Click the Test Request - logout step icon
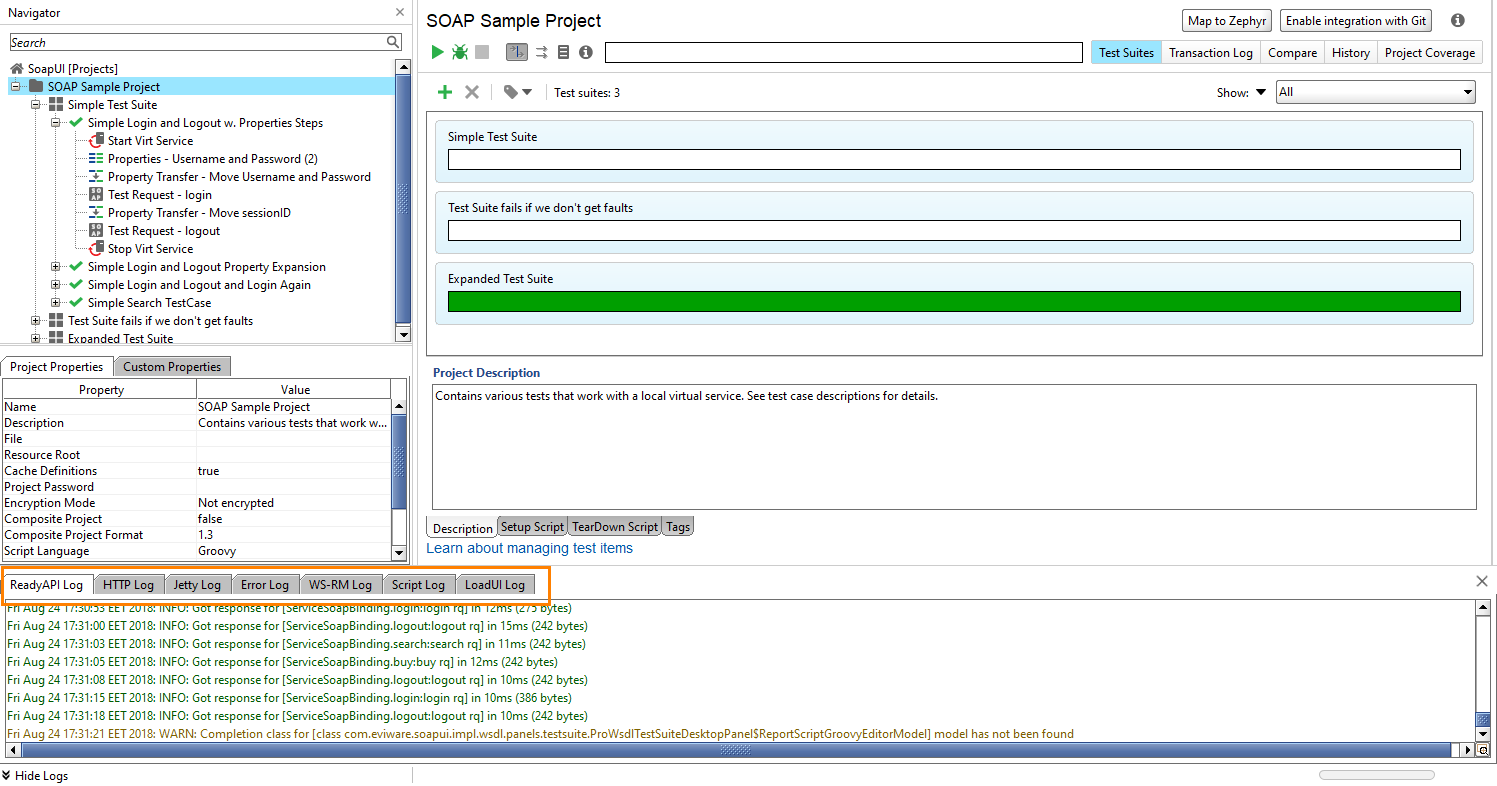Screen dimensions: 1497x786 (x=96, y=230)
